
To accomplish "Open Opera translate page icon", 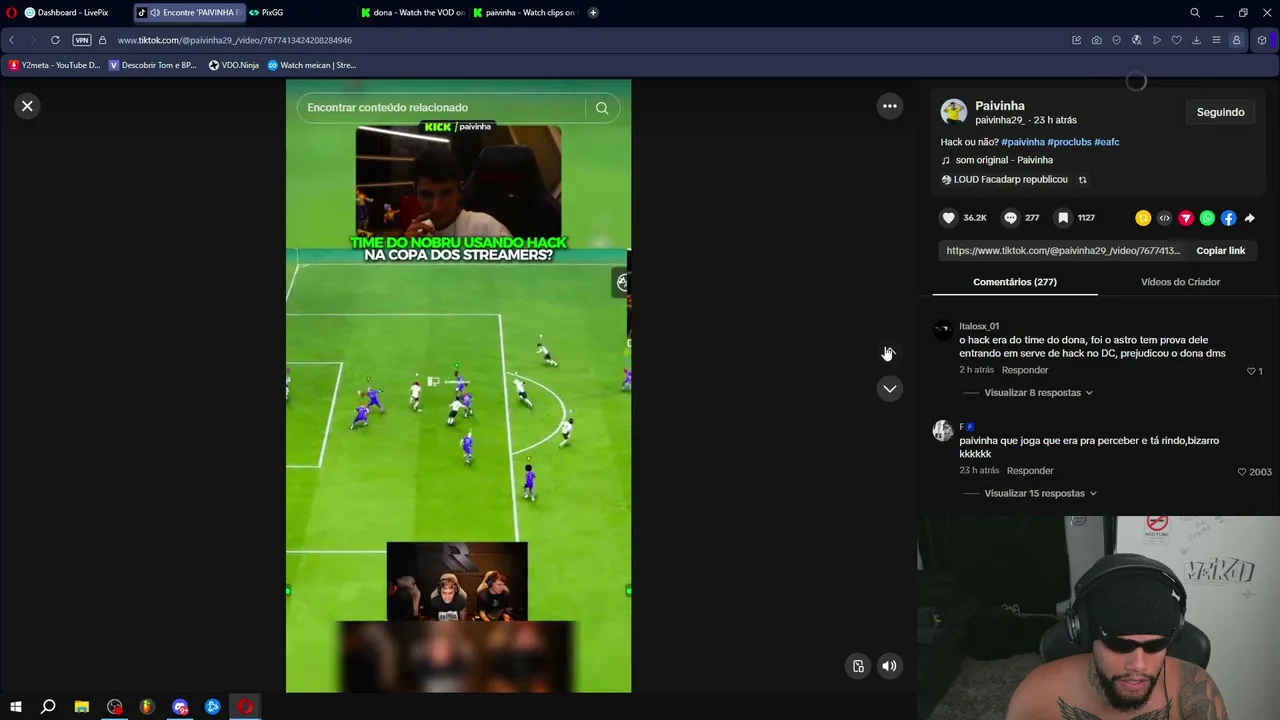I will [1137, 40].
